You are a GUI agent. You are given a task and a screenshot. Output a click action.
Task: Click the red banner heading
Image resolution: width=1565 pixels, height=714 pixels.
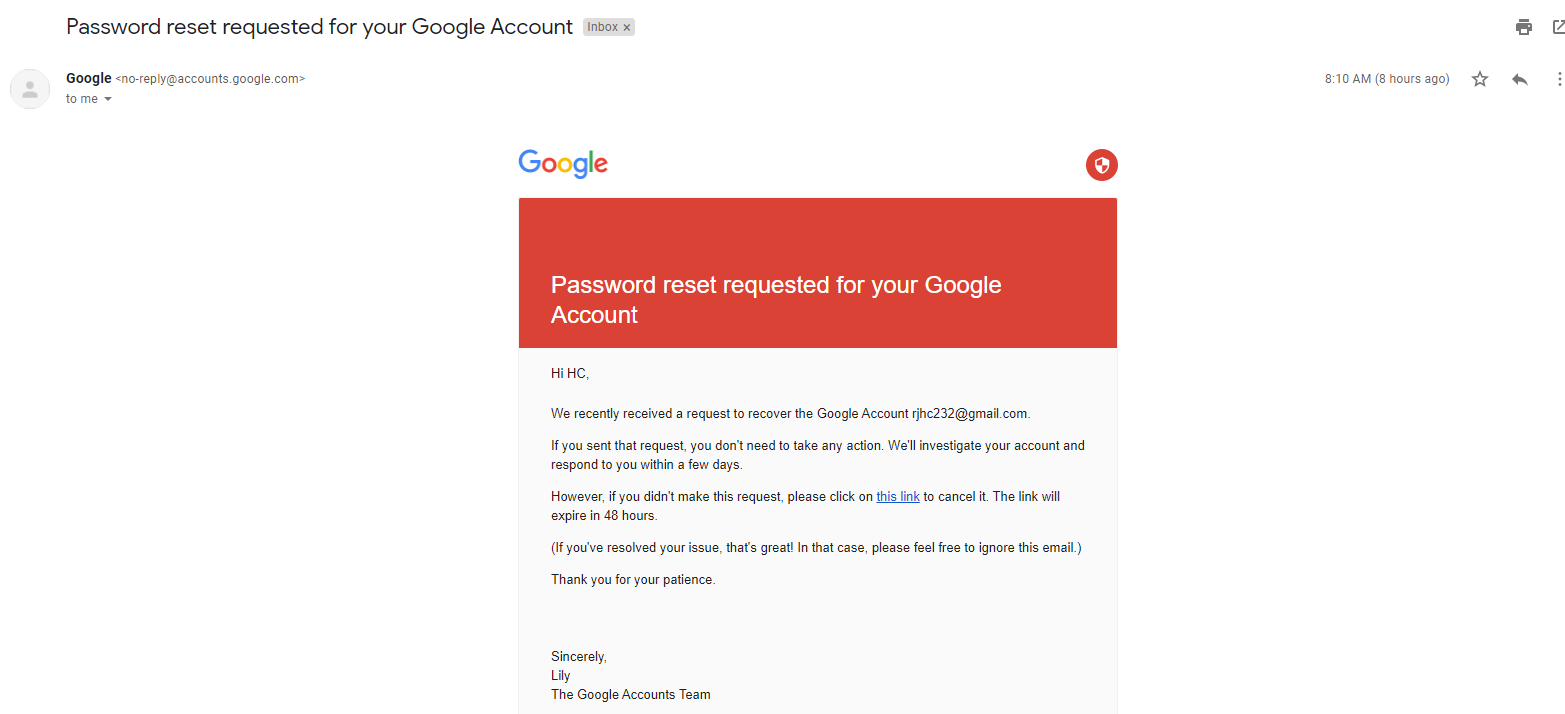[x=776, y=299]
